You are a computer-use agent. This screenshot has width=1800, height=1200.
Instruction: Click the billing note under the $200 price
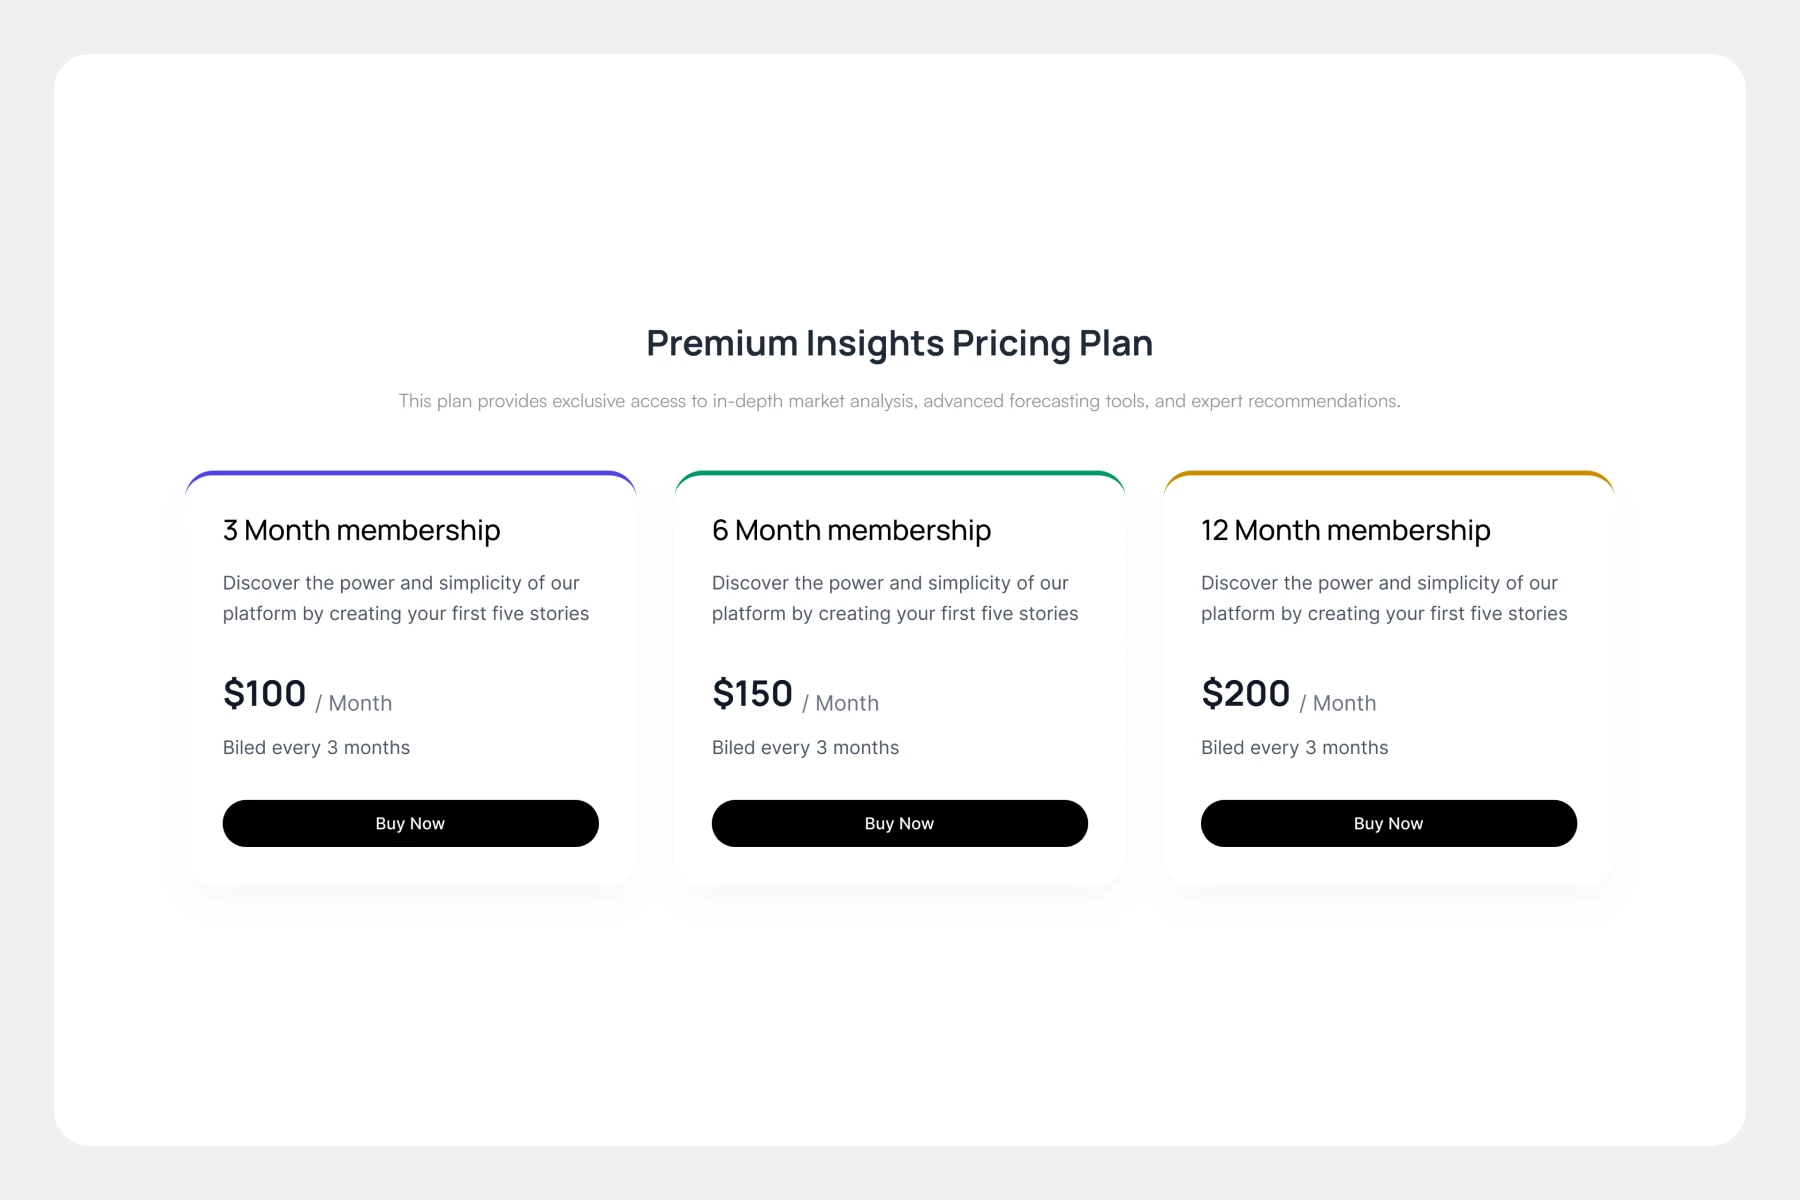pos(1294,748)
